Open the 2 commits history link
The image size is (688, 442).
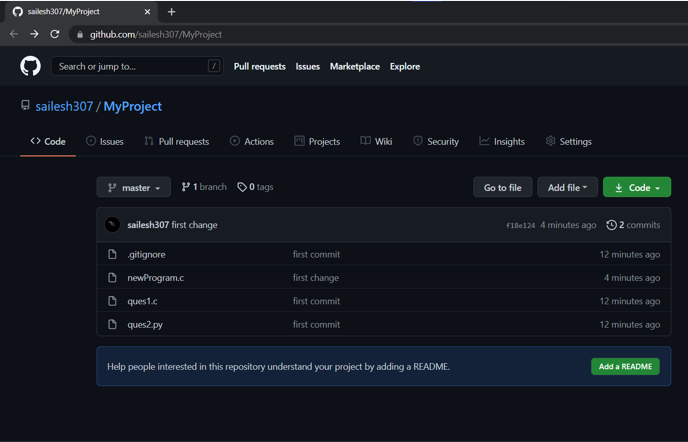[x=633, y=225]
